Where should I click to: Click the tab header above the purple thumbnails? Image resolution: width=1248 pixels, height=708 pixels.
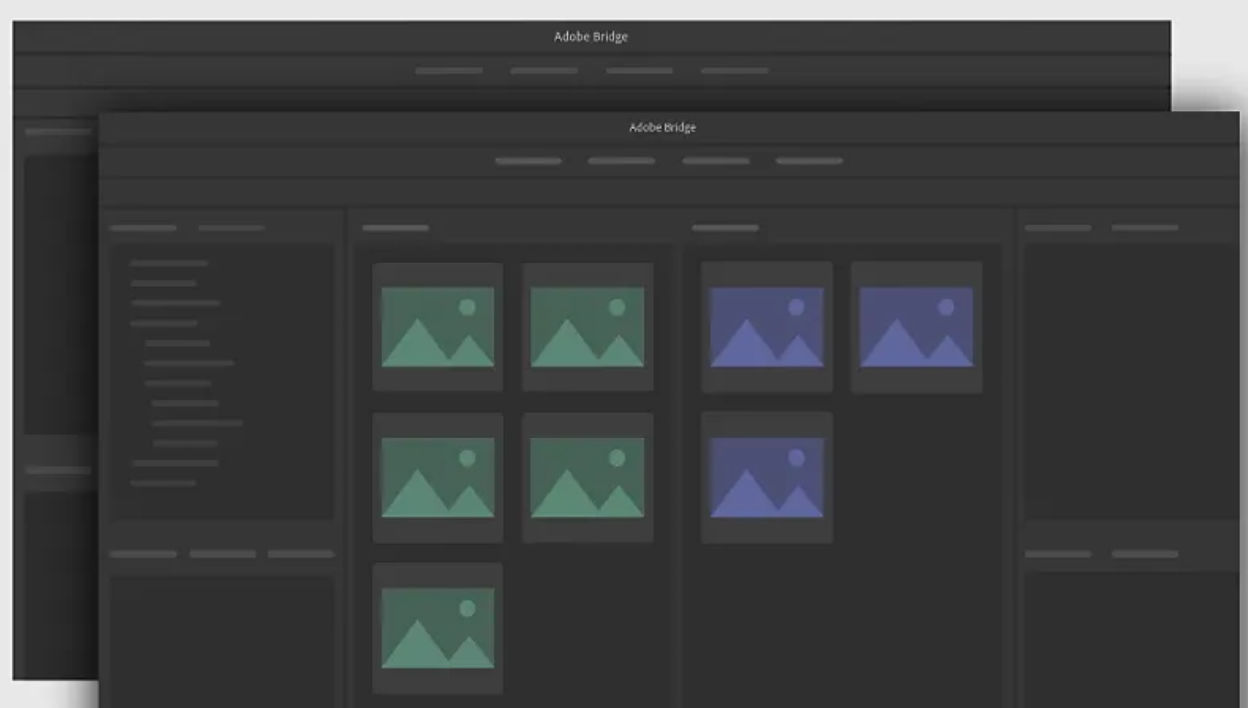[725, 228]
